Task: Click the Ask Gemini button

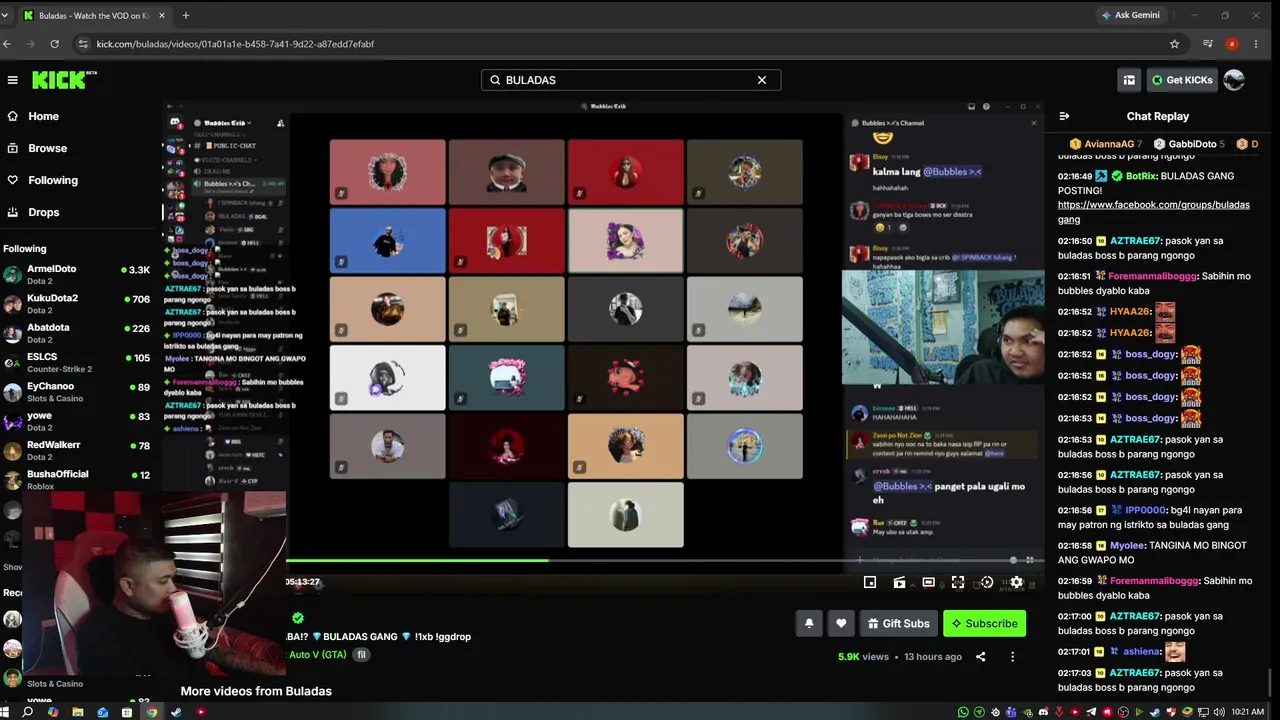Action: [x=1130, y=15]
